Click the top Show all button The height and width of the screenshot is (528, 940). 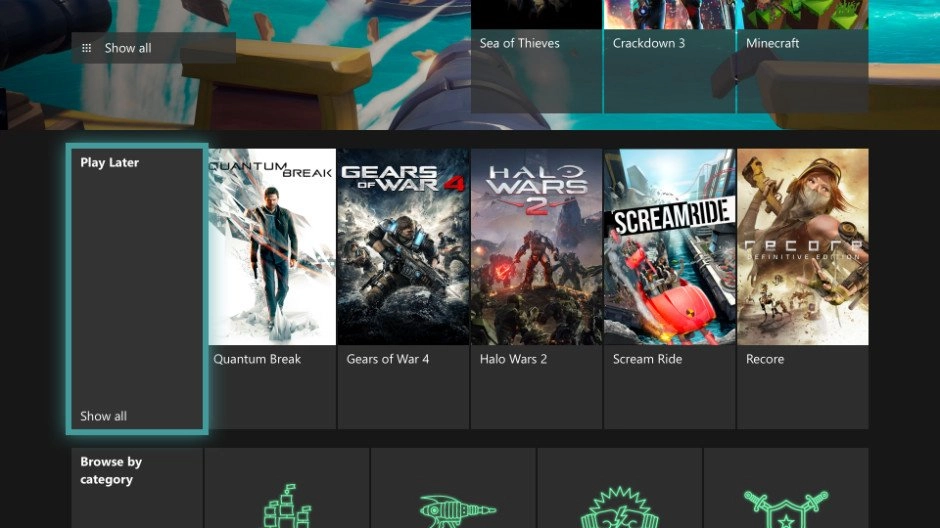pyautogui.click(x=153, y=48)
